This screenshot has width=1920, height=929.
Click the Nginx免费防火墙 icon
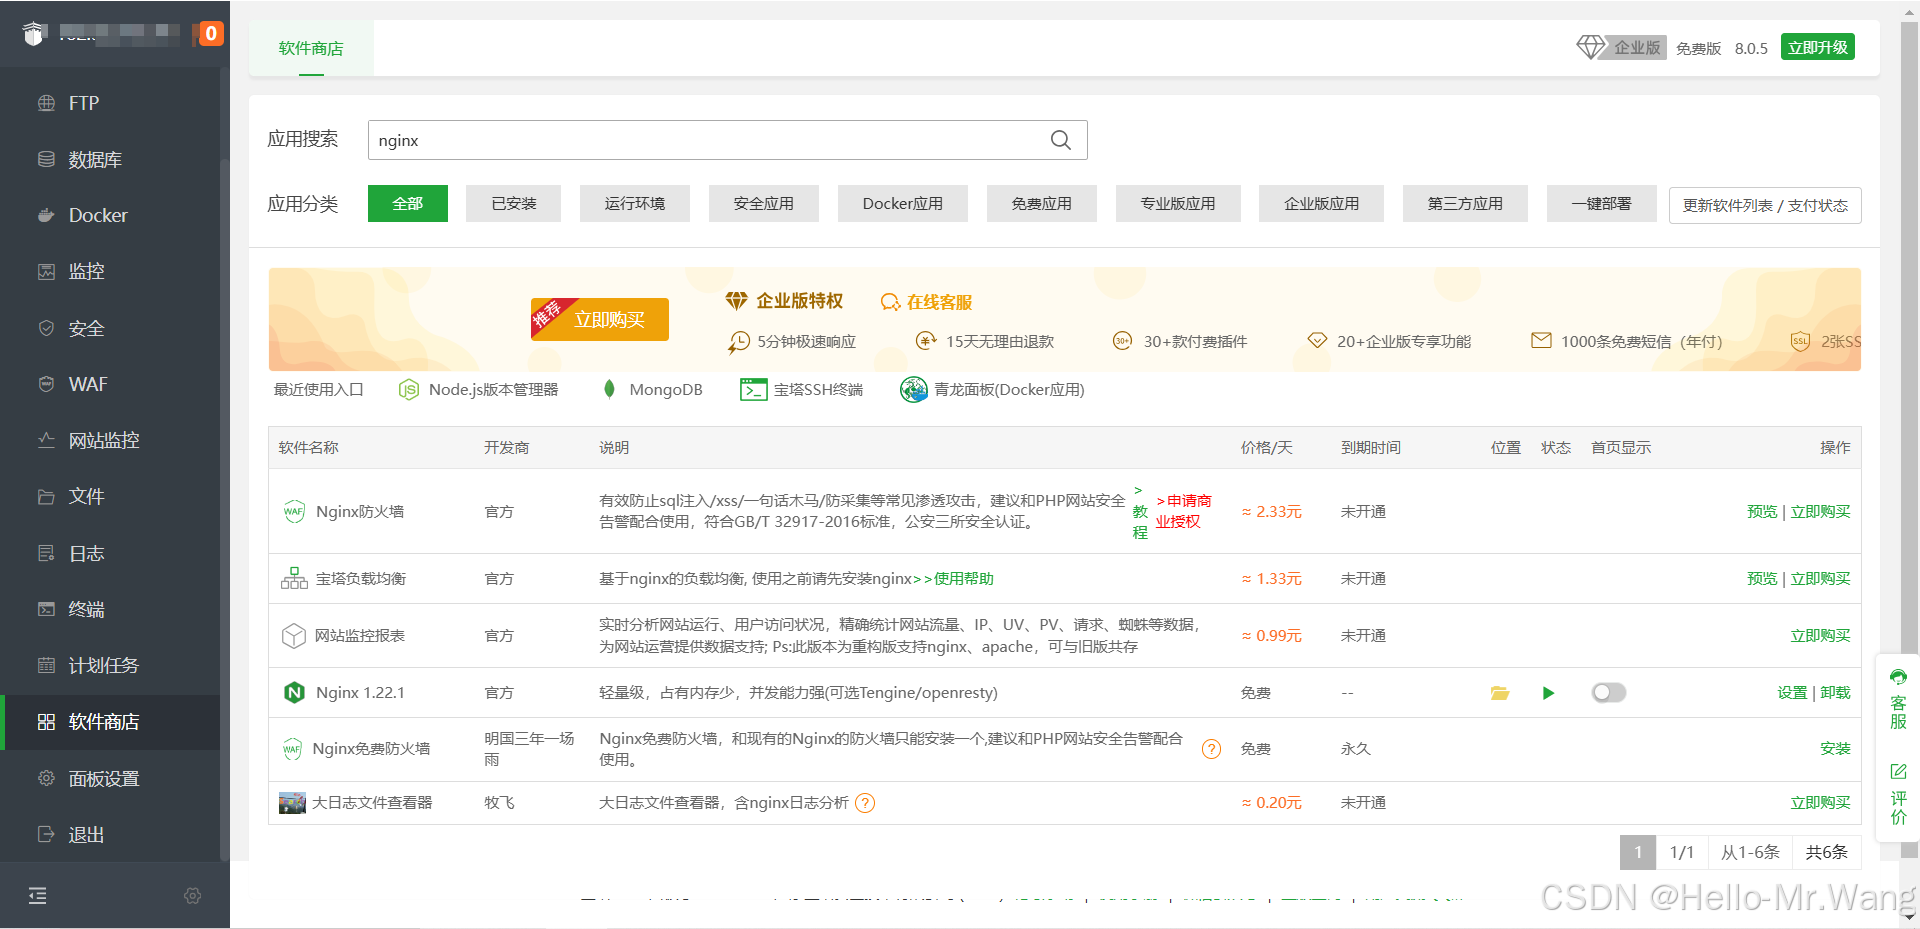(x=292, y=748)
